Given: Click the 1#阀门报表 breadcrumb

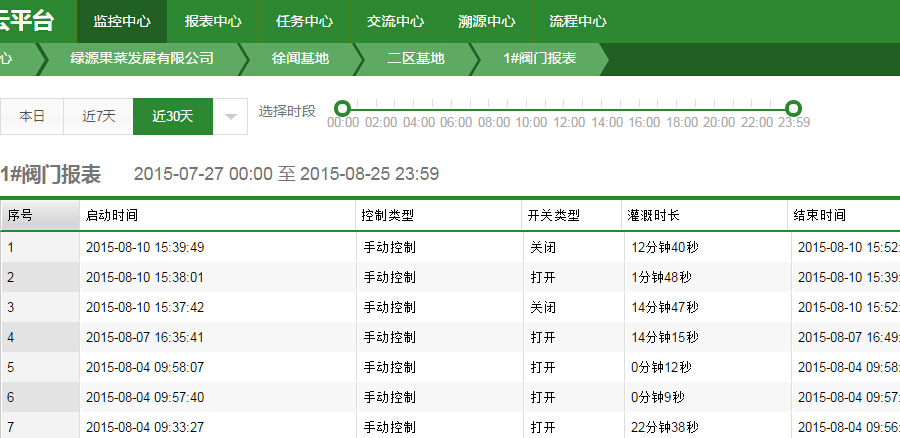Looking at the screenshot, I should tap(539, 59).
